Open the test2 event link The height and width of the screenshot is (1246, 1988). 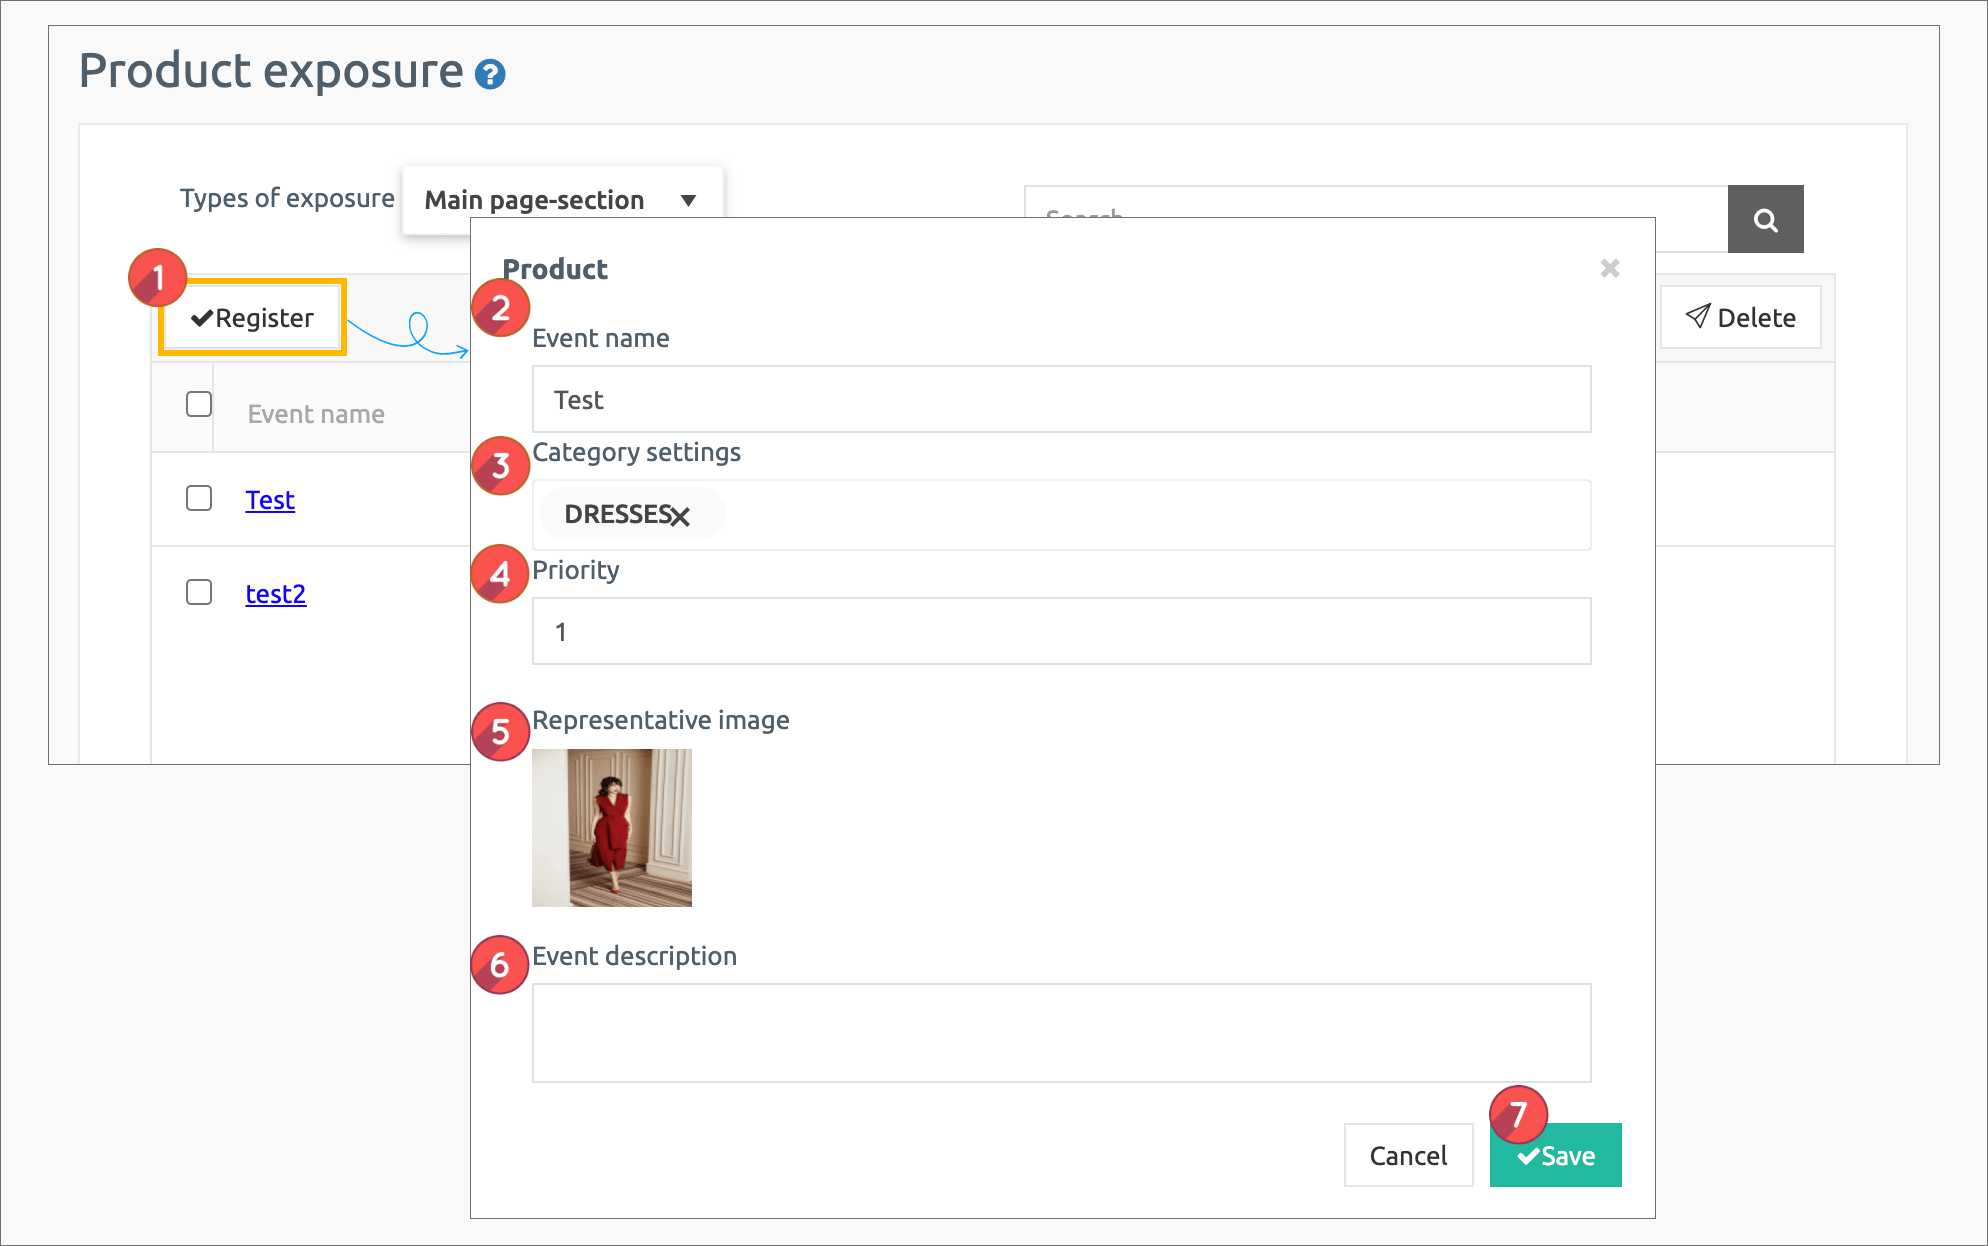(x=275, y=594)
